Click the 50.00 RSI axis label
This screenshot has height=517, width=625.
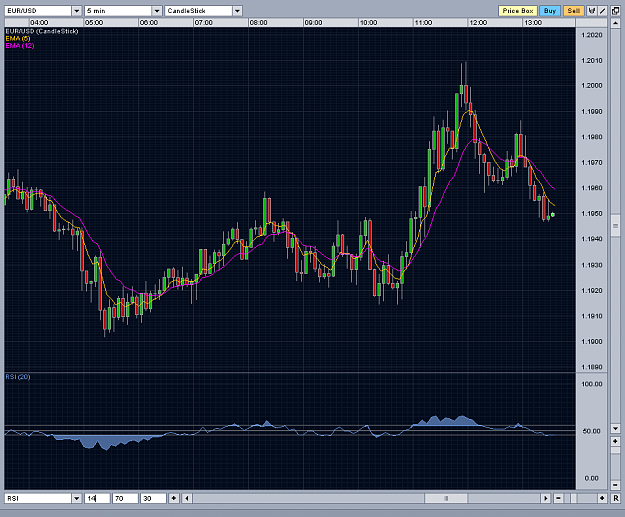591,431
